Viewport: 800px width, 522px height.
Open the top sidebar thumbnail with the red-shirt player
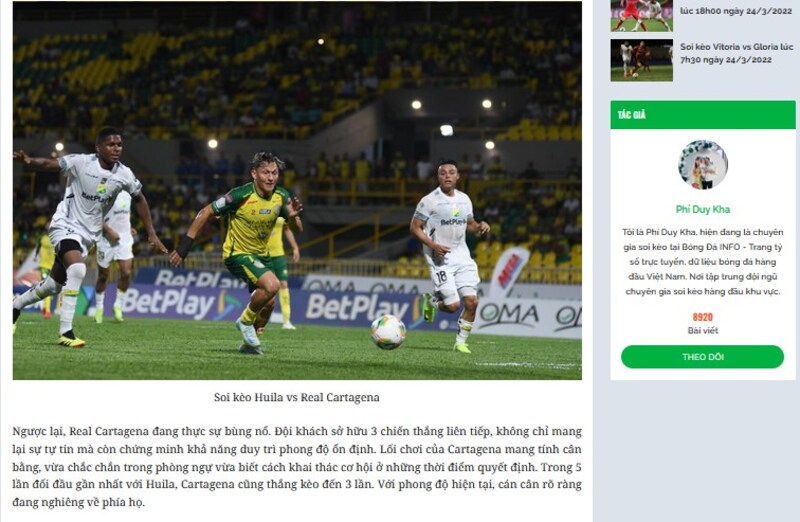click(641, 16)
